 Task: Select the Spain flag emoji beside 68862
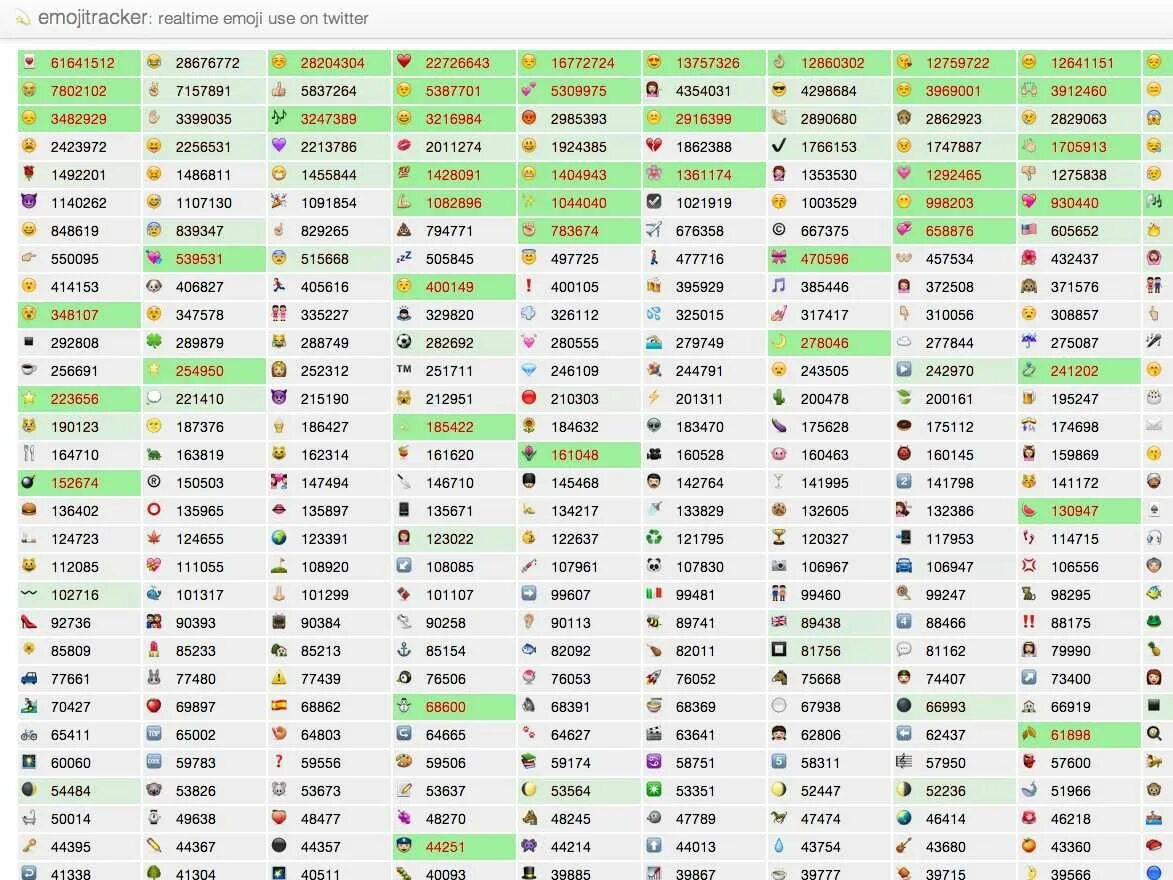[279, 706]
